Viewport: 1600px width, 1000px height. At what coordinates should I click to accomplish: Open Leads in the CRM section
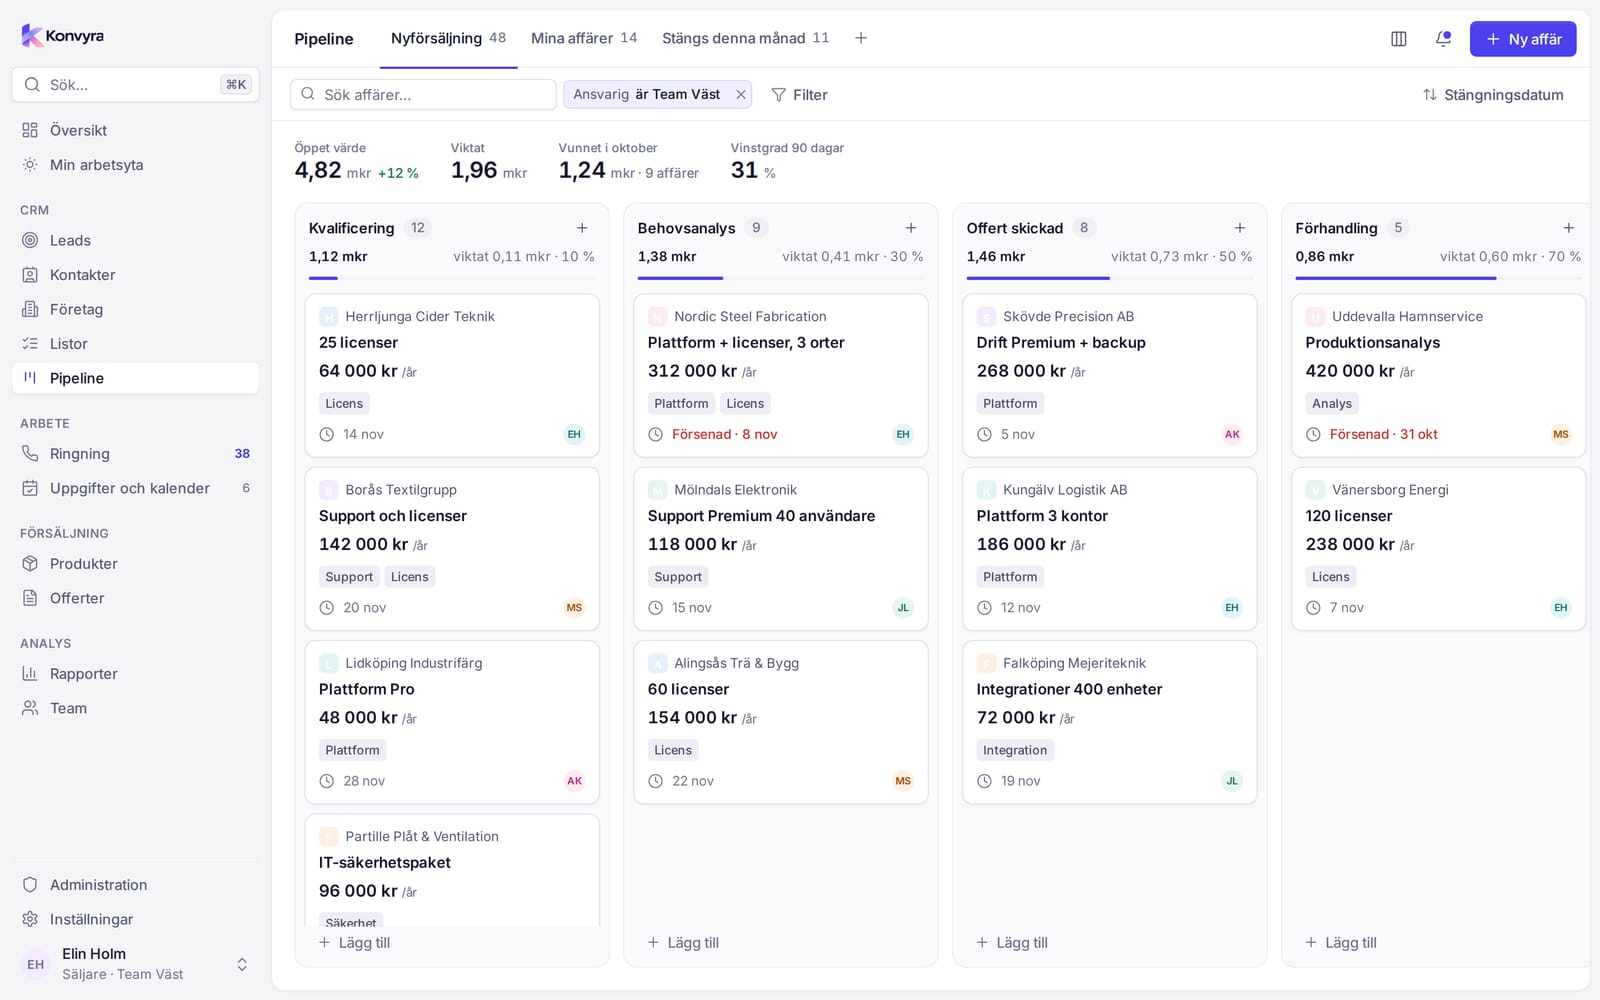[135, 240]
